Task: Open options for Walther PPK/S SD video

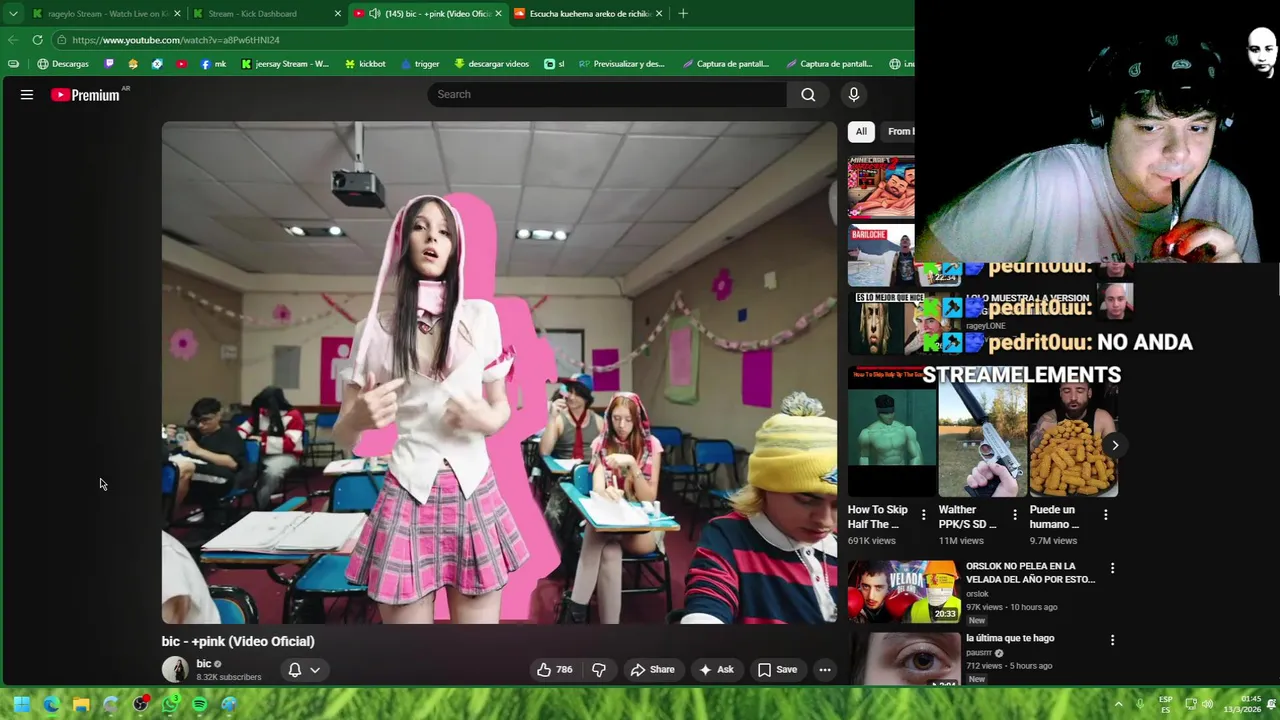Action: 1014,515
